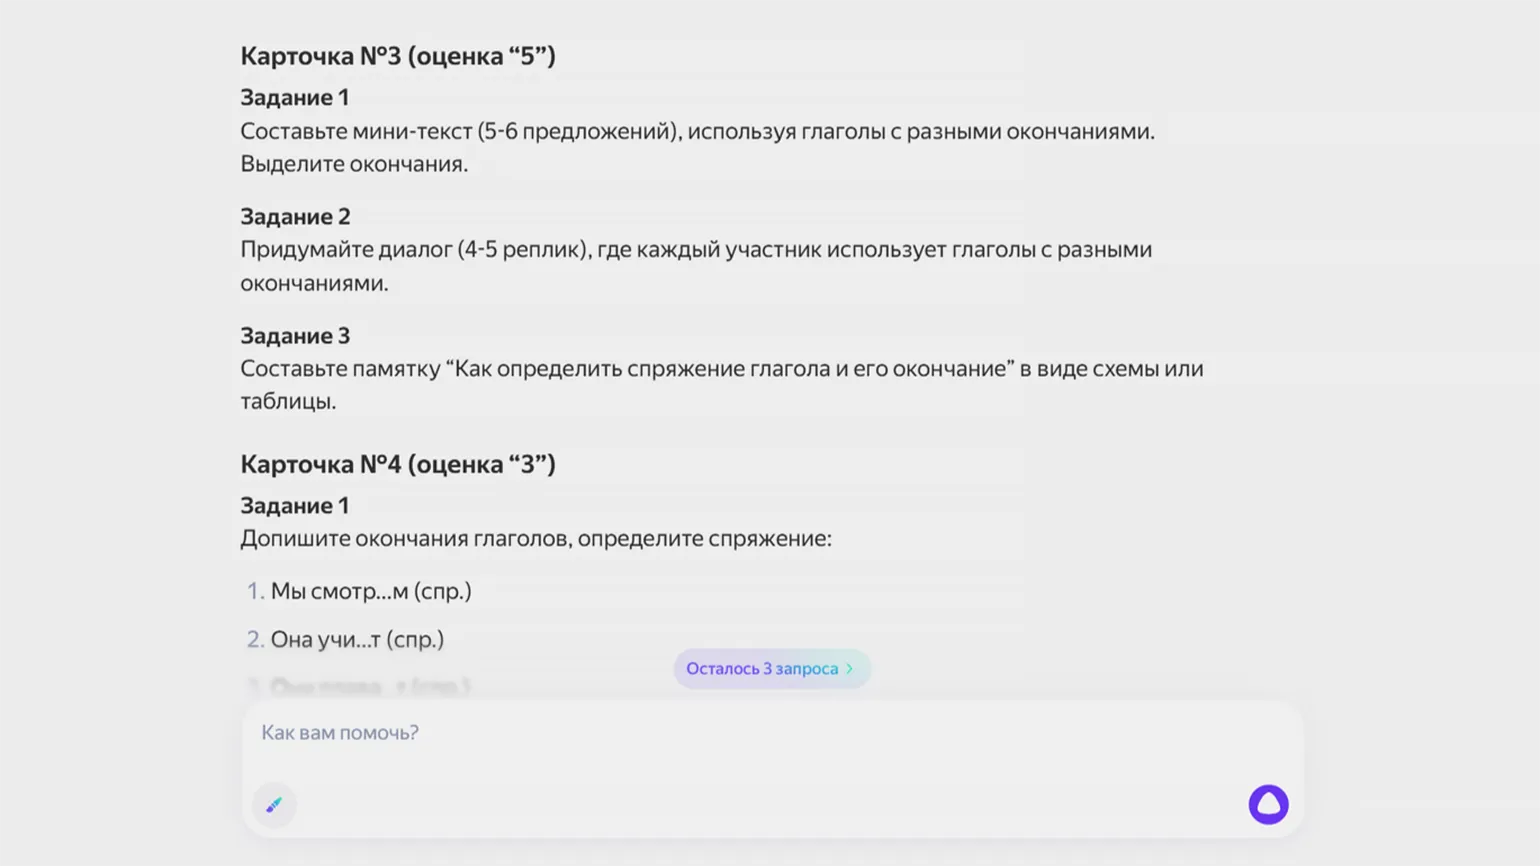This screenshot has width=1540, height=866.
Task: Click the list number "2." marker
Action: 255,639
